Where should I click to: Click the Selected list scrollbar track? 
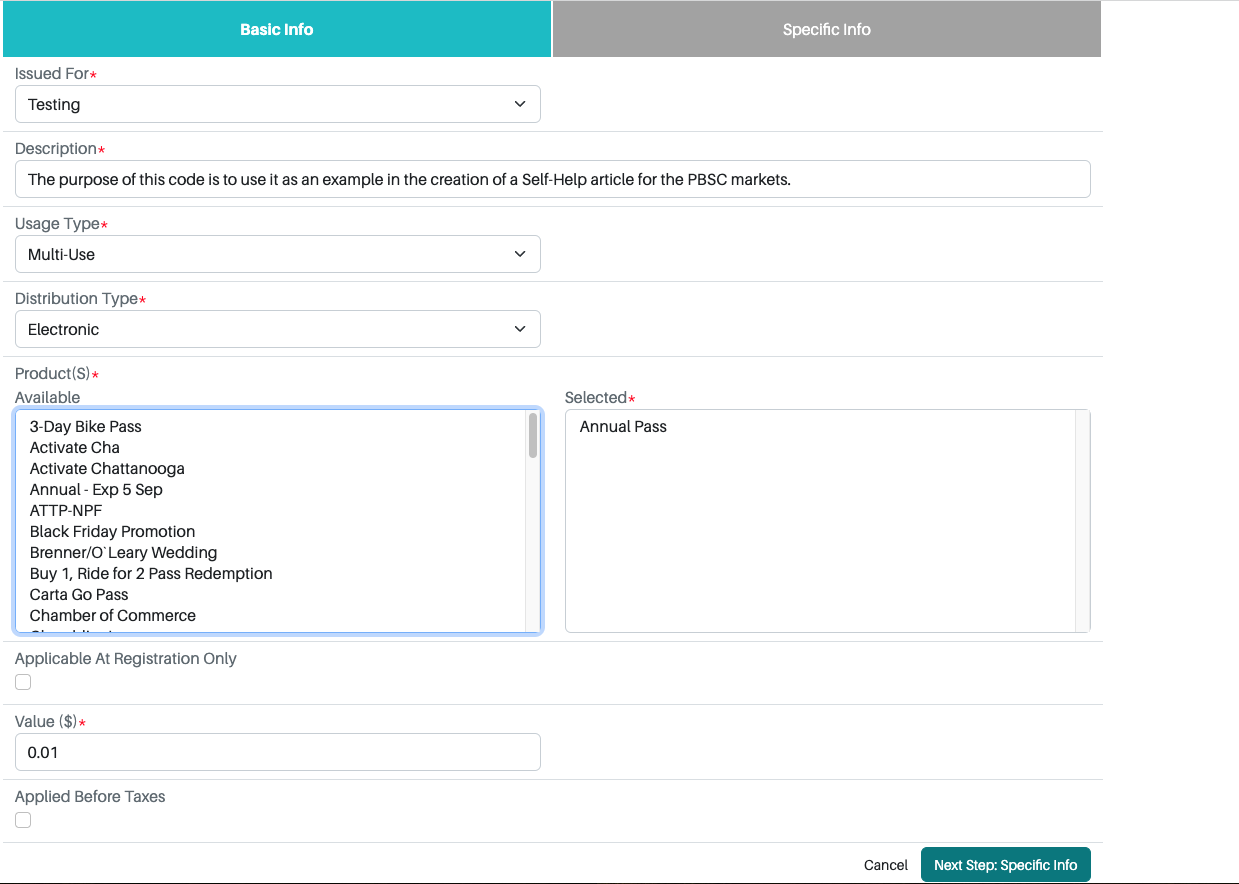(1082, 521)
